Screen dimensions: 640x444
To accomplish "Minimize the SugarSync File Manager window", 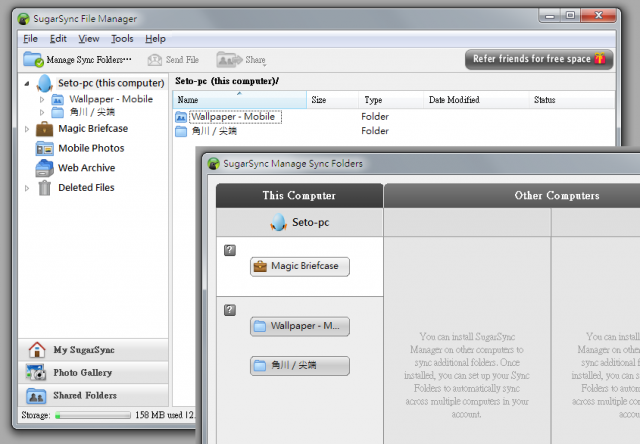I will (550, 16).
